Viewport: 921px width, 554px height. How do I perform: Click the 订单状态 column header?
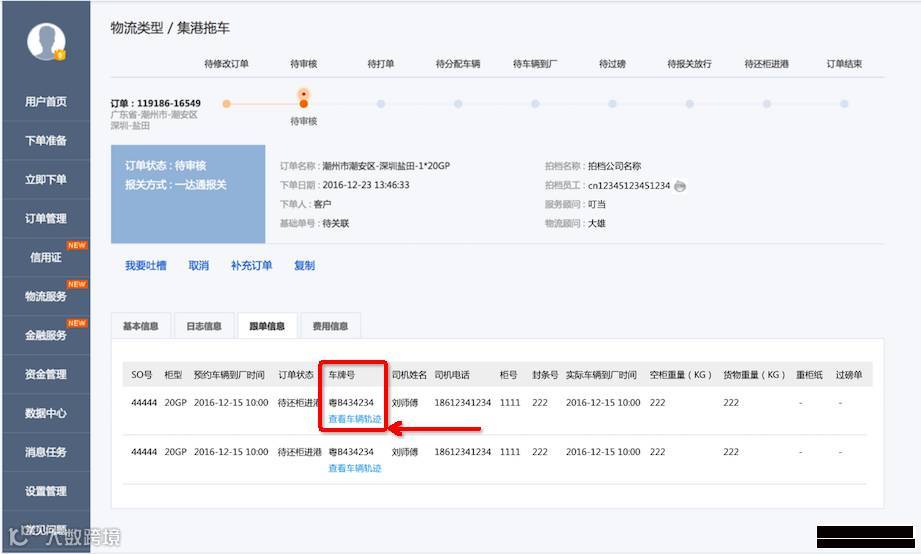coord(295,375)
